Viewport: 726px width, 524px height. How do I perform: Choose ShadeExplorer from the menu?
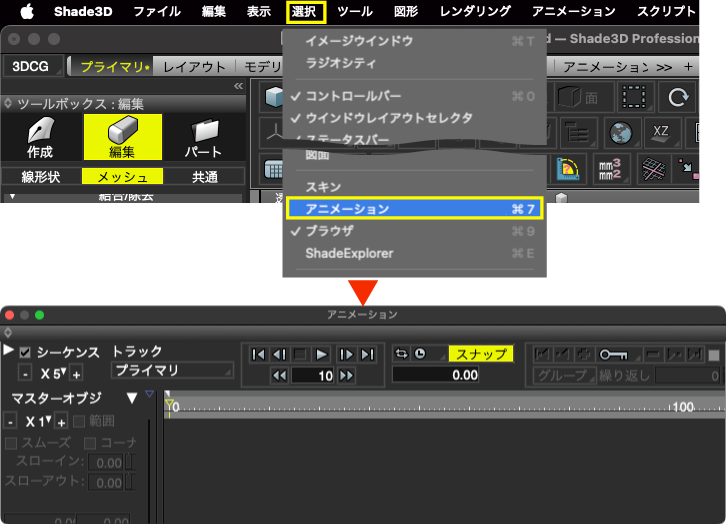coord(412,253)
